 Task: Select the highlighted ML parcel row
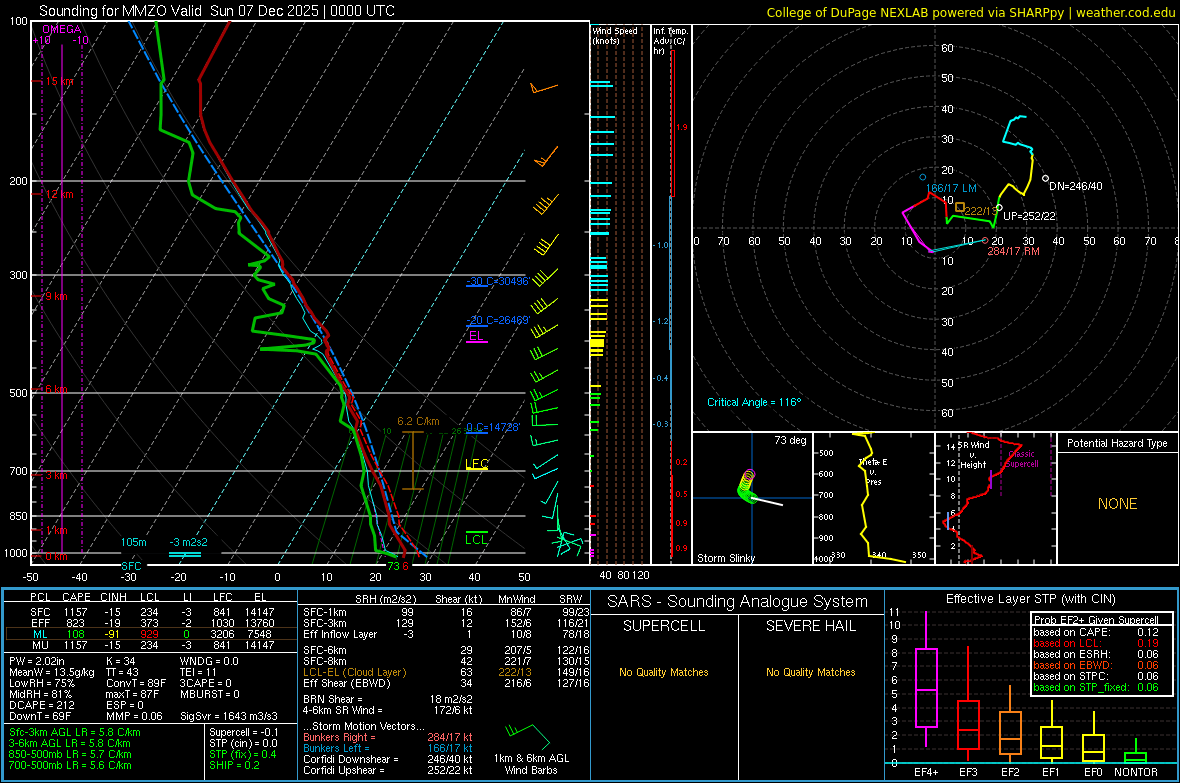point(151,634)
